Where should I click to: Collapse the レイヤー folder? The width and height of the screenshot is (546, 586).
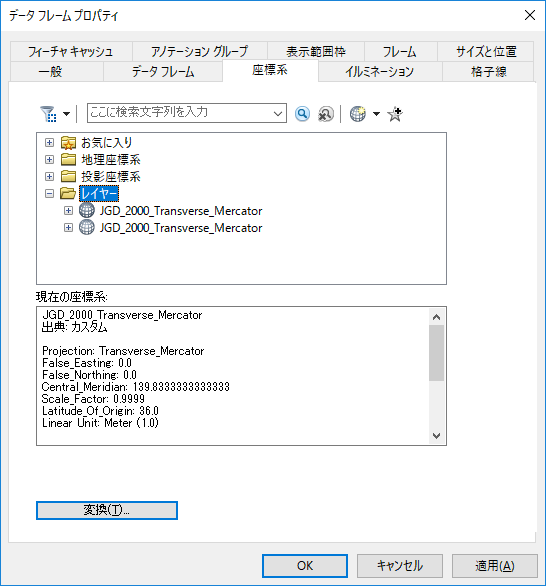click(49, 193)
